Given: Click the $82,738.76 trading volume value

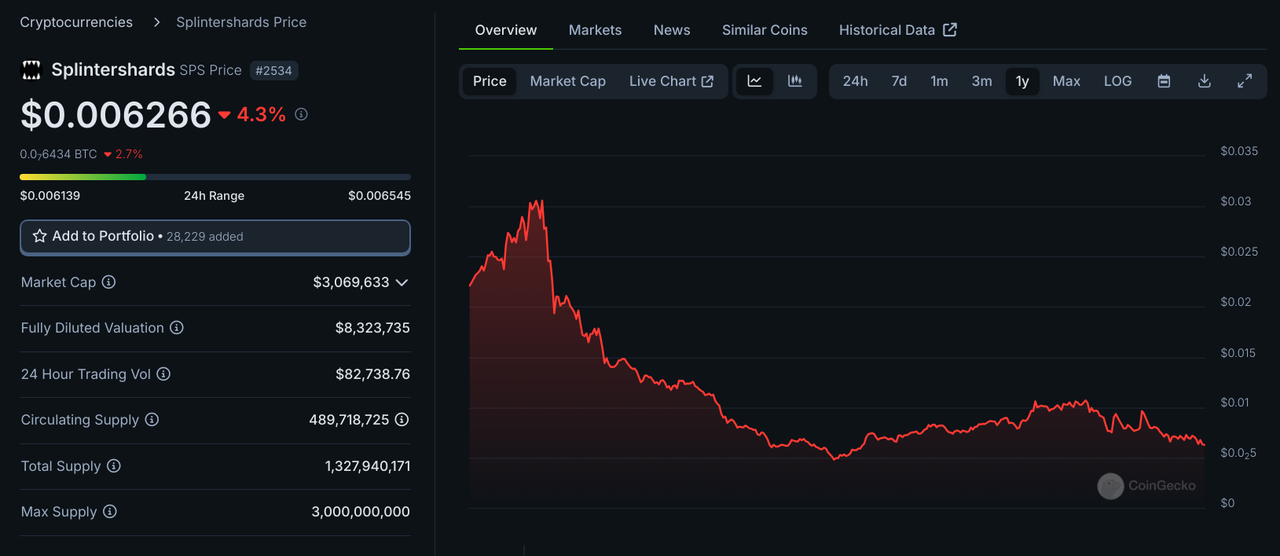Looking at the screenshot, I should click(x=373, y=374).
